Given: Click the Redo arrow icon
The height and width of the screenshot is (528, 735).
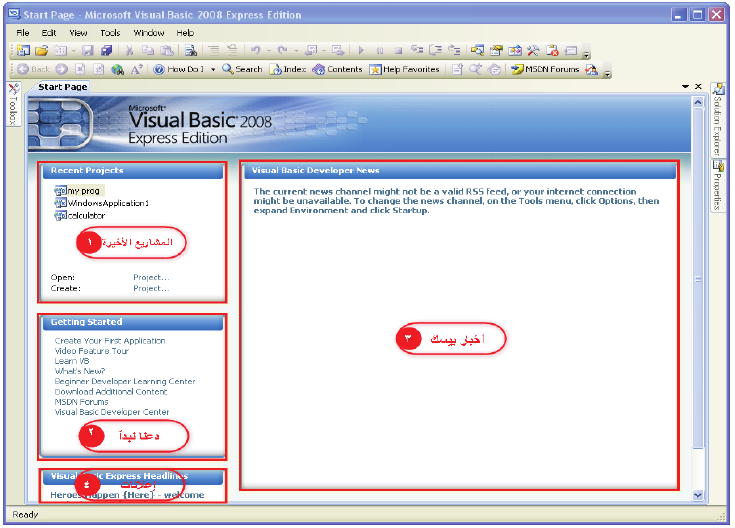Looking at the screenshot, I should [x=282, y=50].
